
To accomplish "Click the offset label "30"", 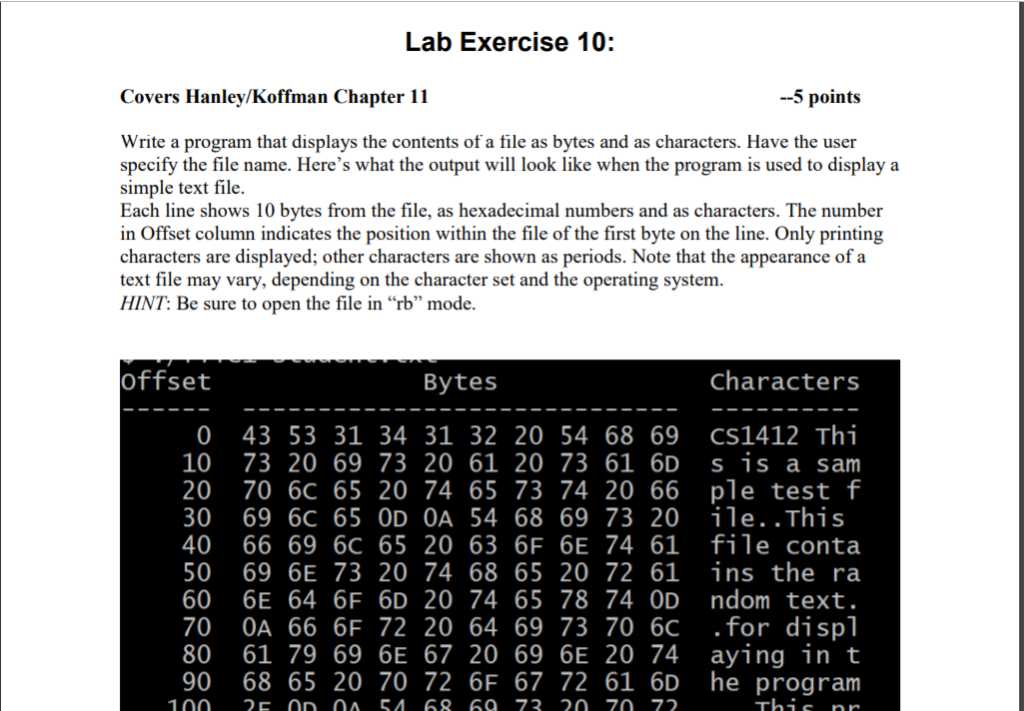I will 197,518.
